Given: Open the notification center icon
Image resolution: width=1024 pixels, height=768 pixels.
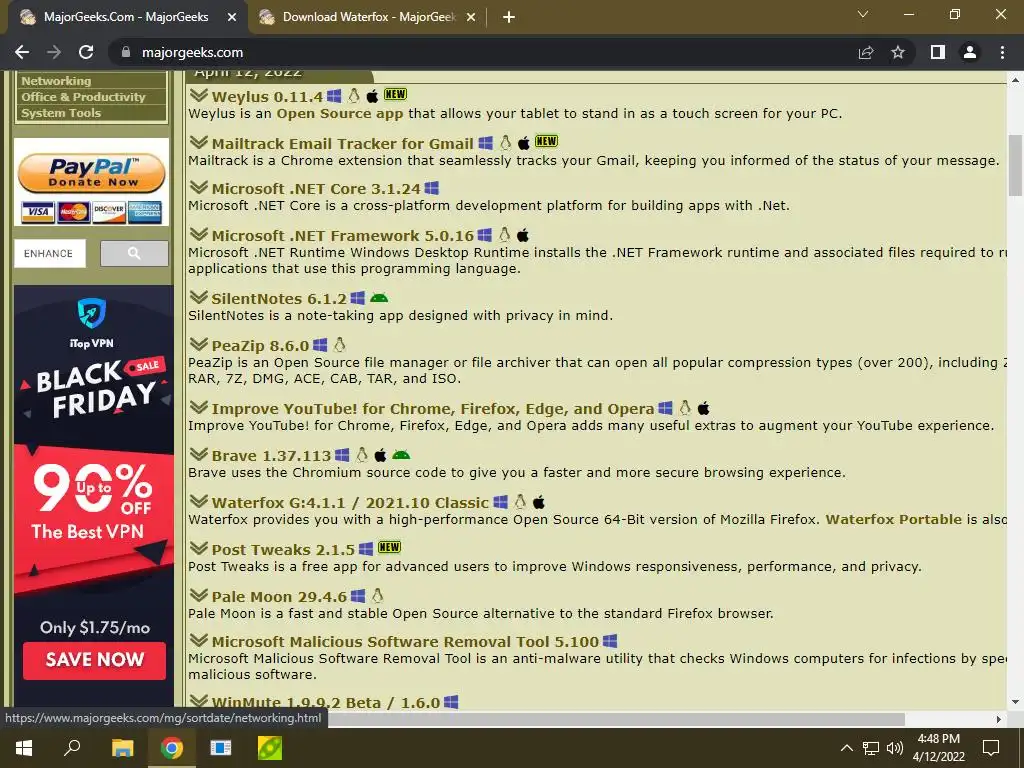Looking at the screenshot, I should pyautogui.click(x=991, y=748).
